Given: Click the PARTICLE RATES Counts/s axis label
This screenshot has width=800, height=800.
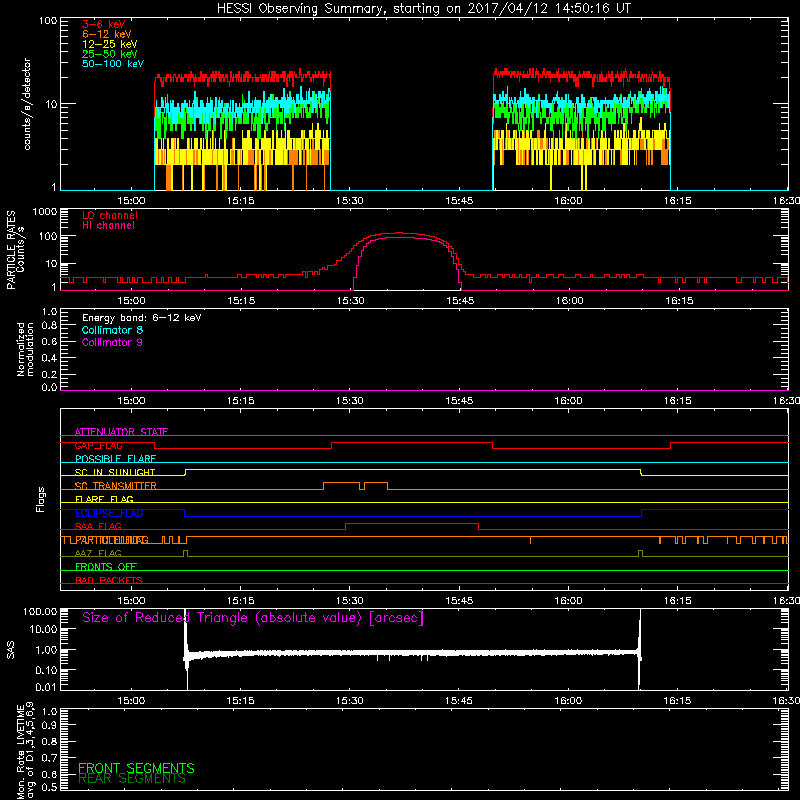Looking at the screenshot, I should tap(15, 250).
